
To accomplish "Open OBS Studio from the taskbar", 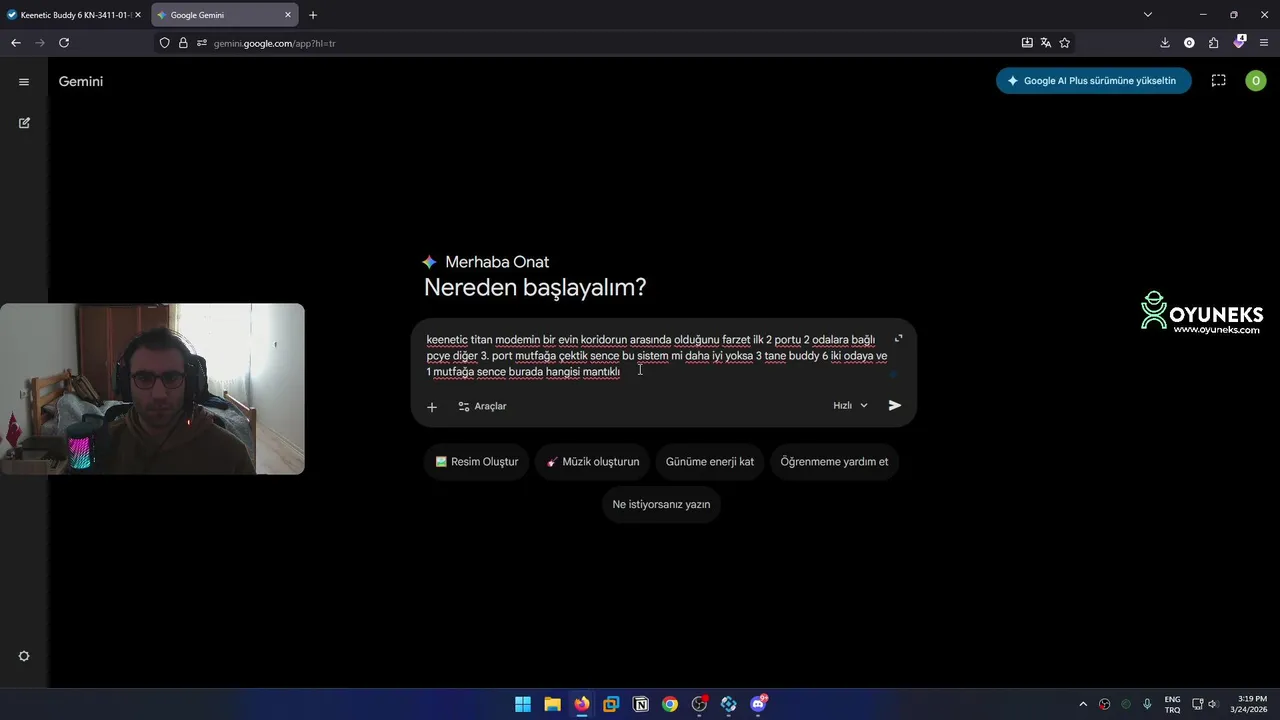I will click(x=699, y=704).
